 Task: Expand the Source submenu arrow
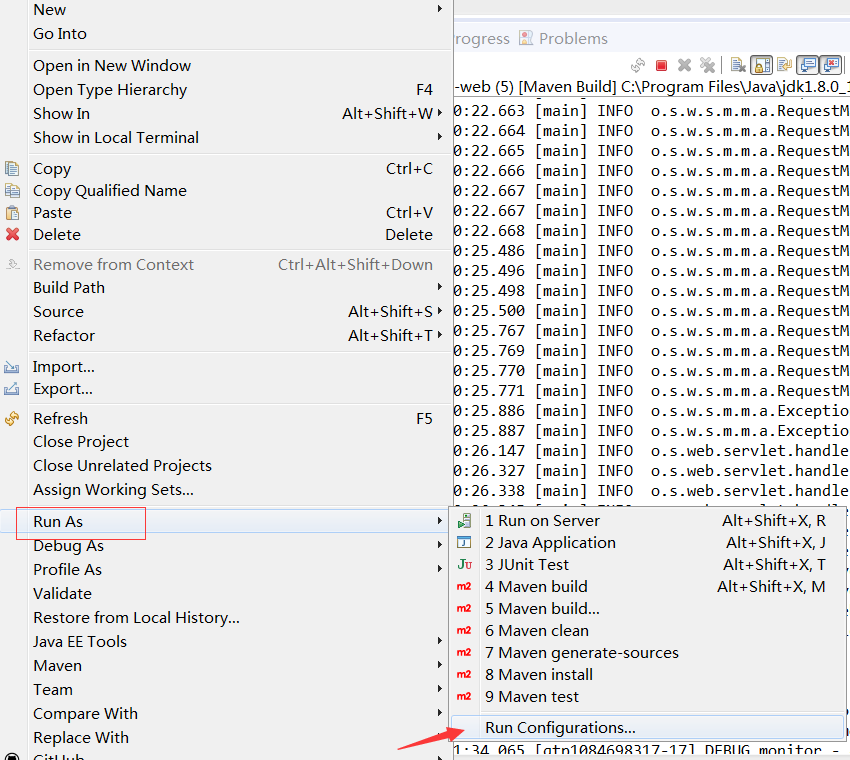click(440, 311)
